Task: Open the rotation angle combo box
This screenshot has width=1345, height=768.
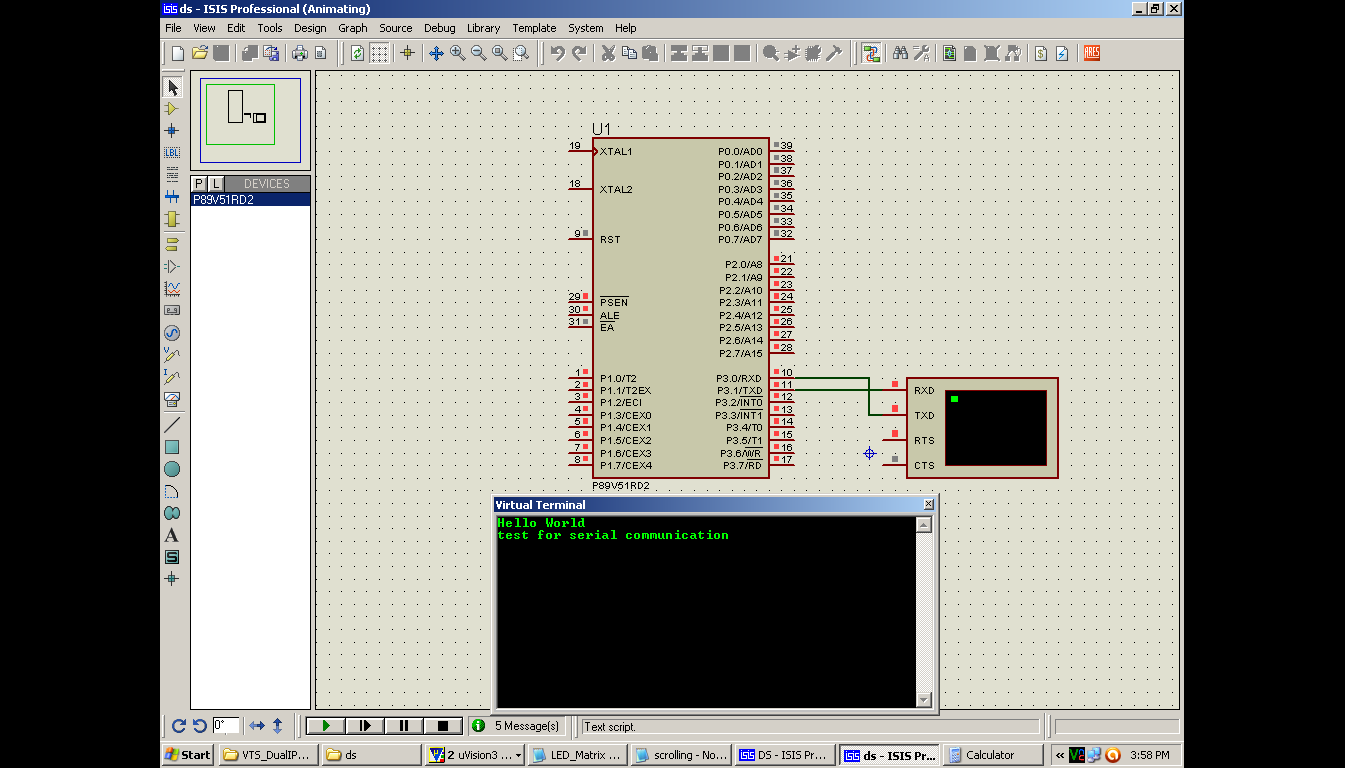Action: pos(225,725)
